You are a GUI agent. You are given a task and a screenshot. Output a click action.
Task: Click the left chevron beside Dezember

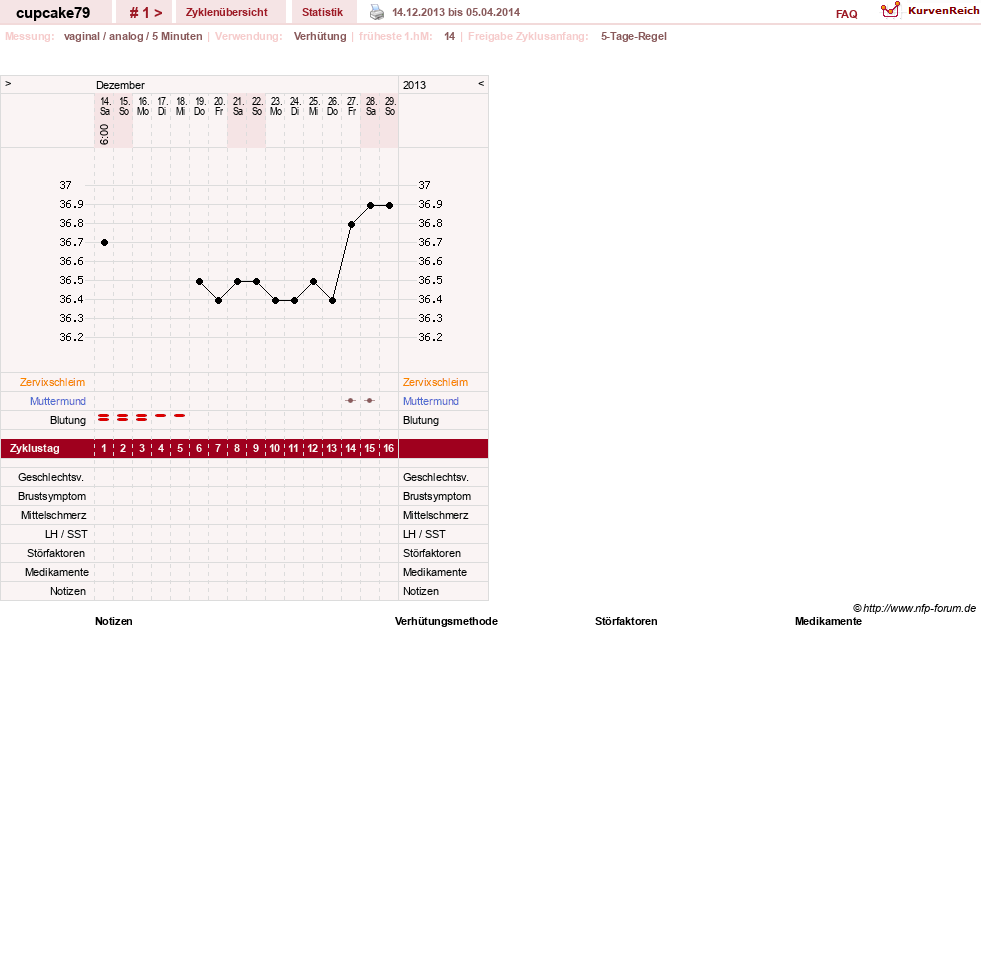pos(8,84)
